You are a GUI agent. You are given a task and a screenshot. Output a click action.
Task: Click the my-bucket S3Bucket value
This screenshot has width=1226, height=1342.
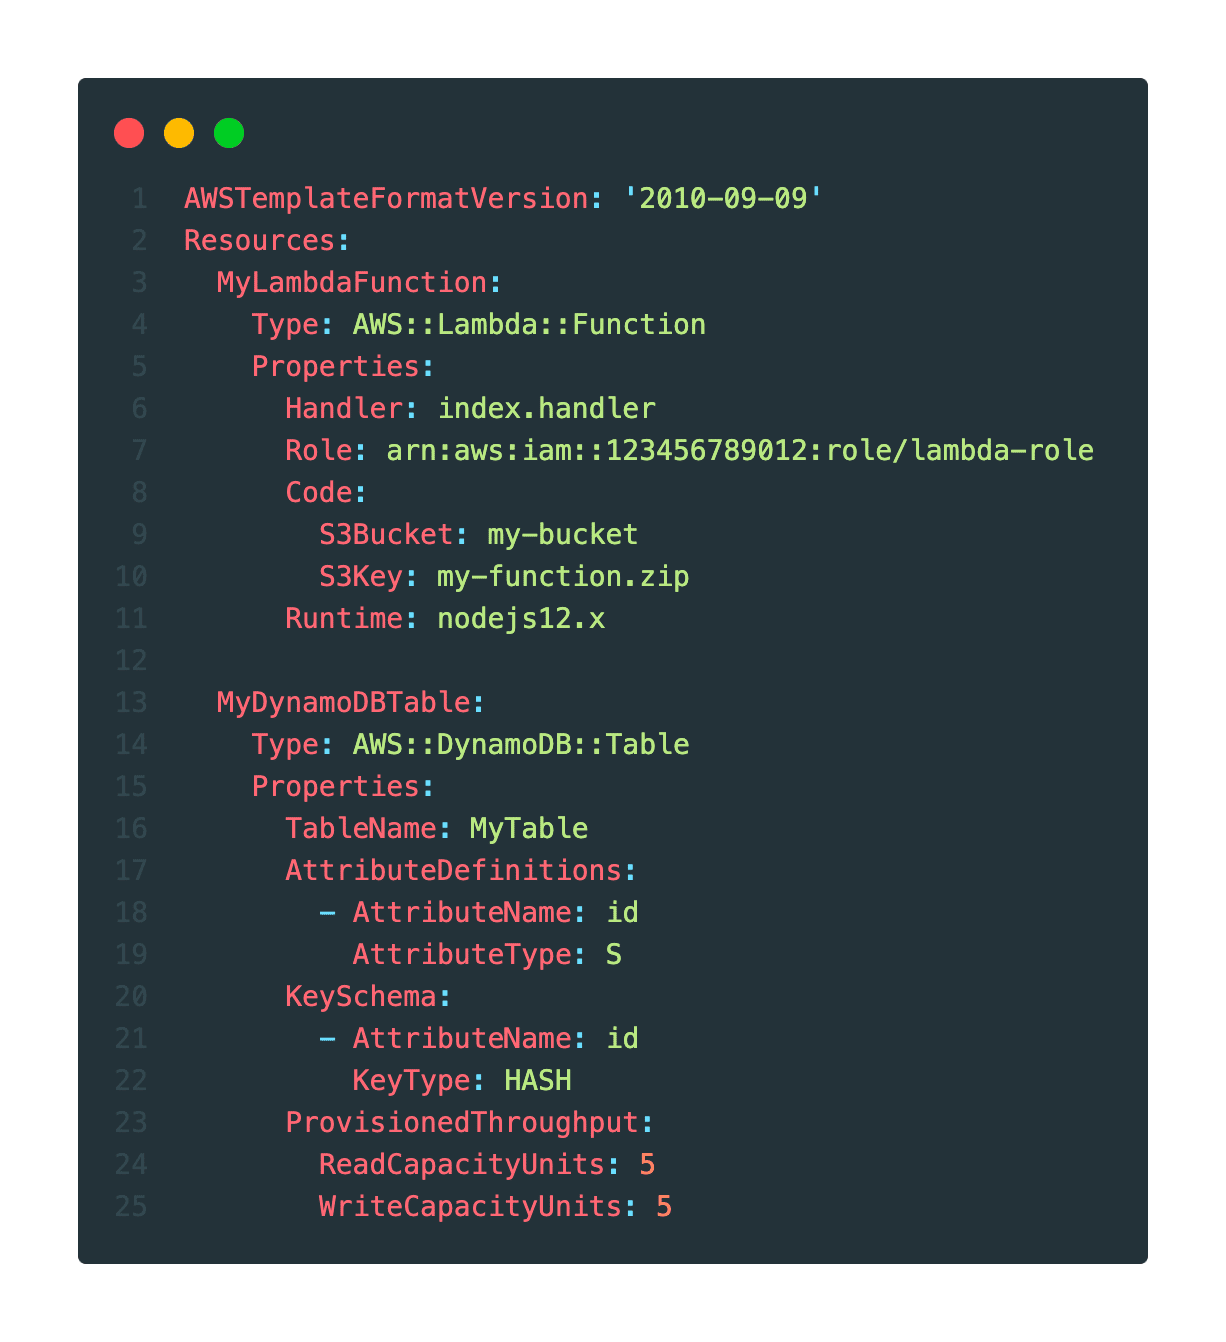pyautogui.click(x=563, y=534)
